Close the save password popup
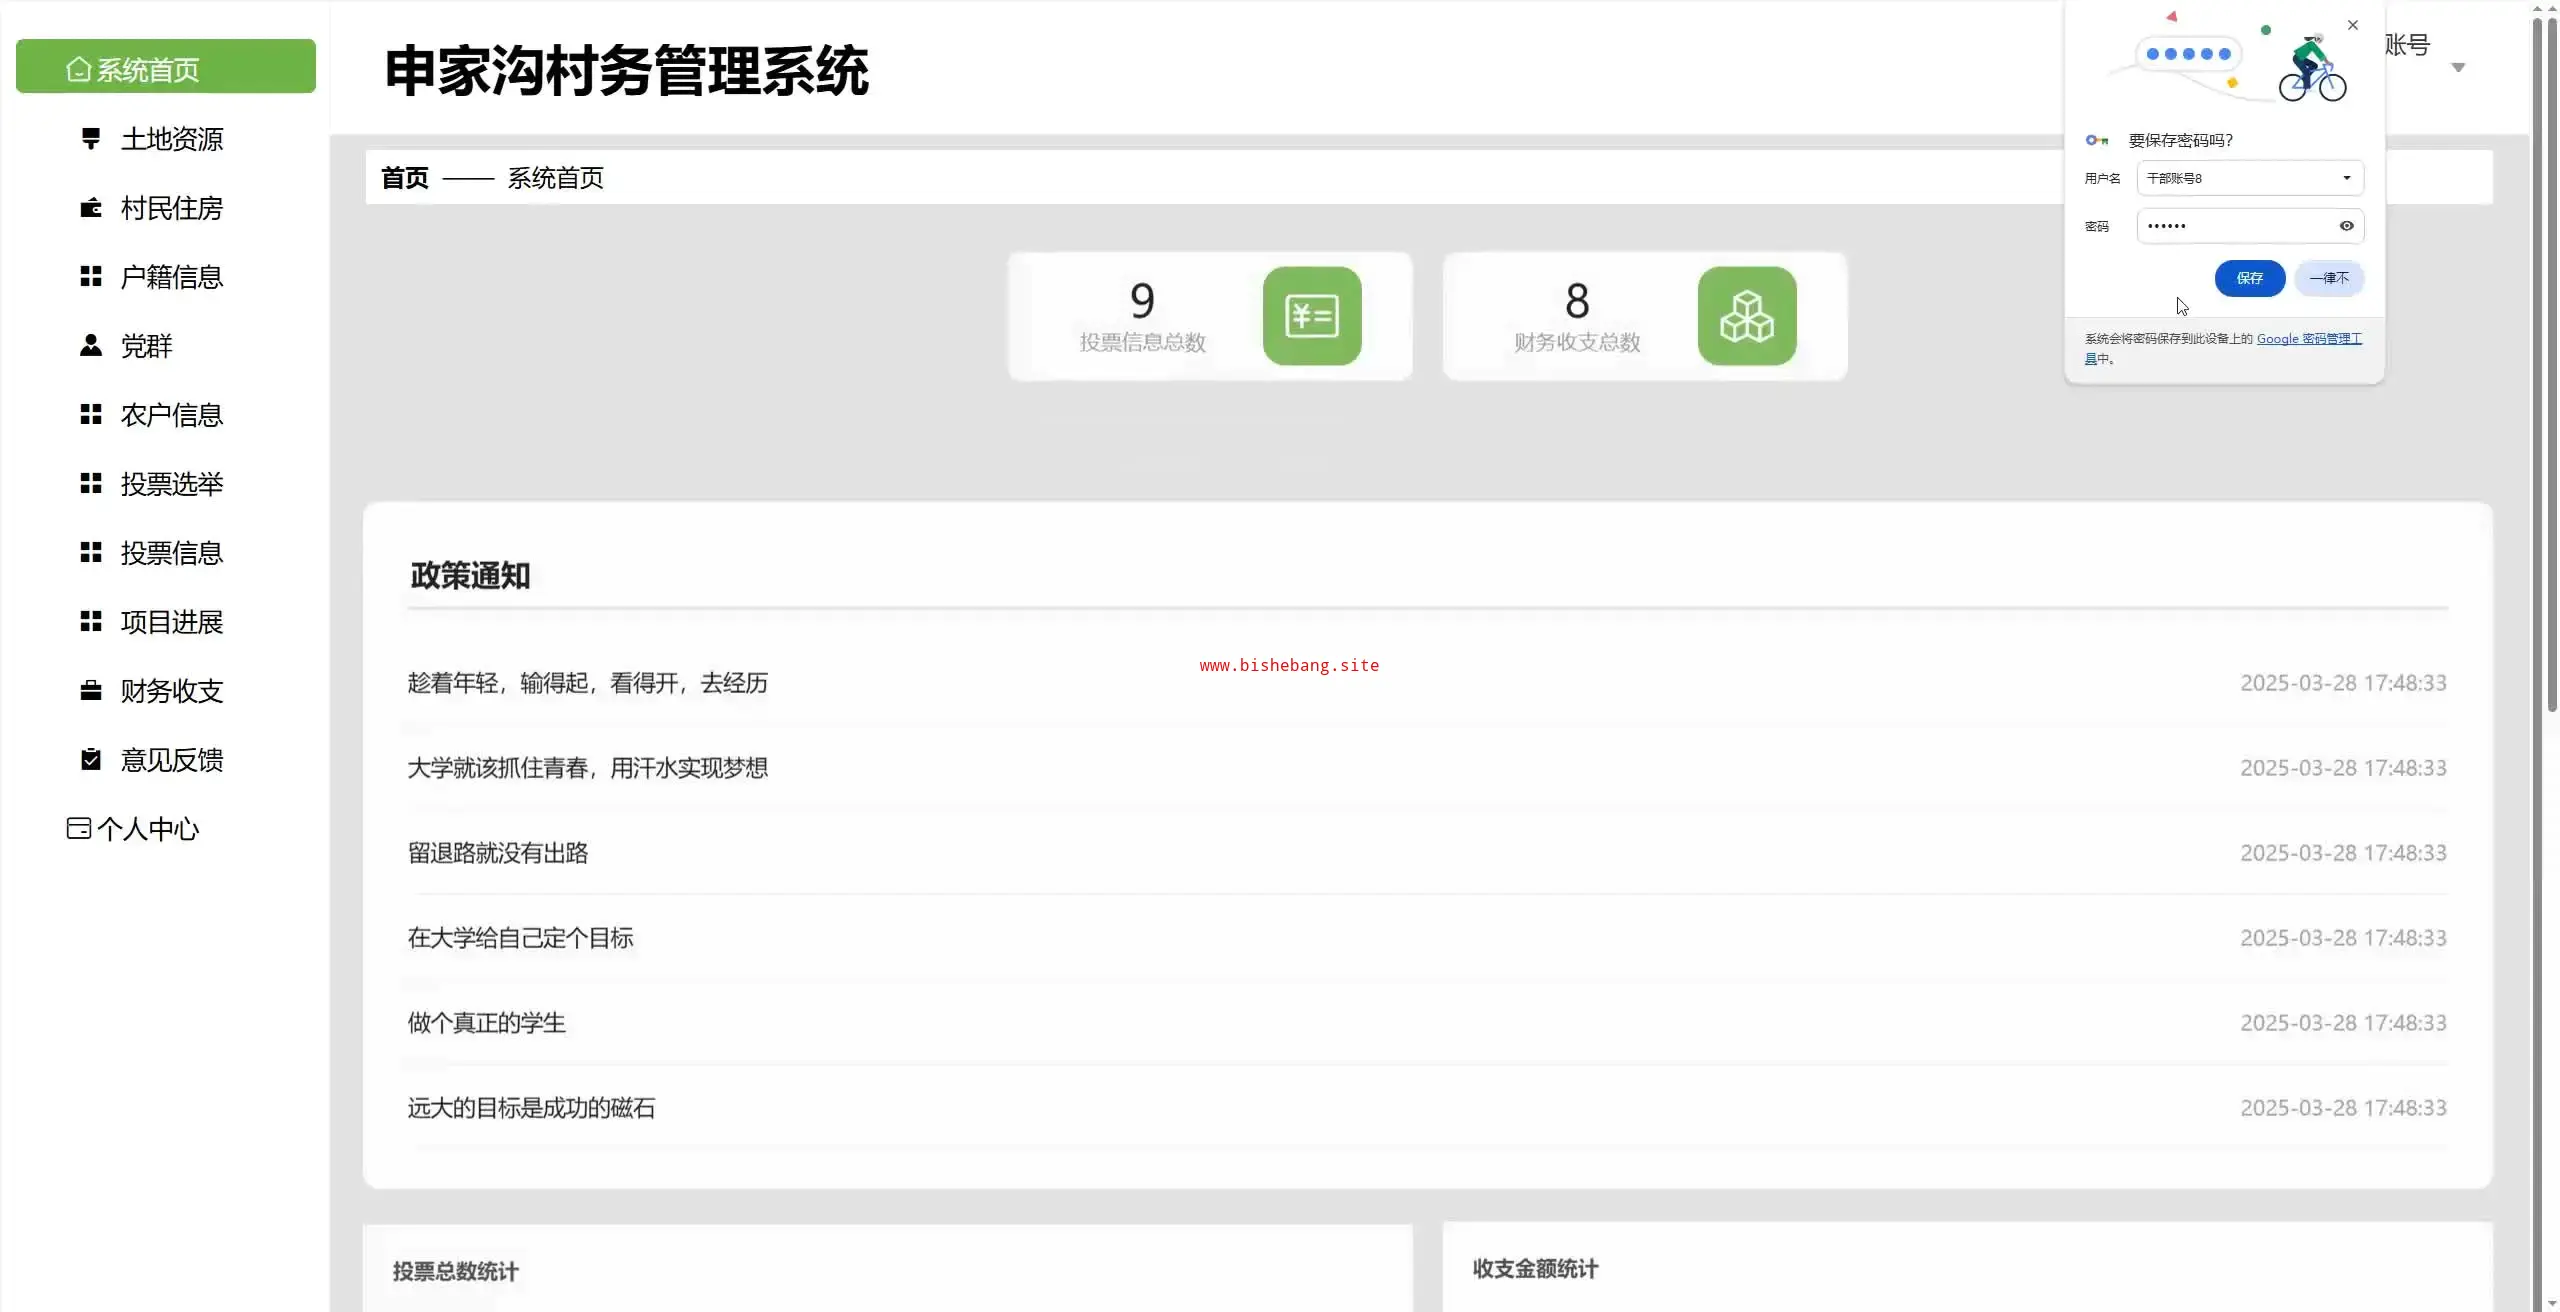This screenshot has height=1312, width=2560. pyautogui.click(x=2353, y=25)
